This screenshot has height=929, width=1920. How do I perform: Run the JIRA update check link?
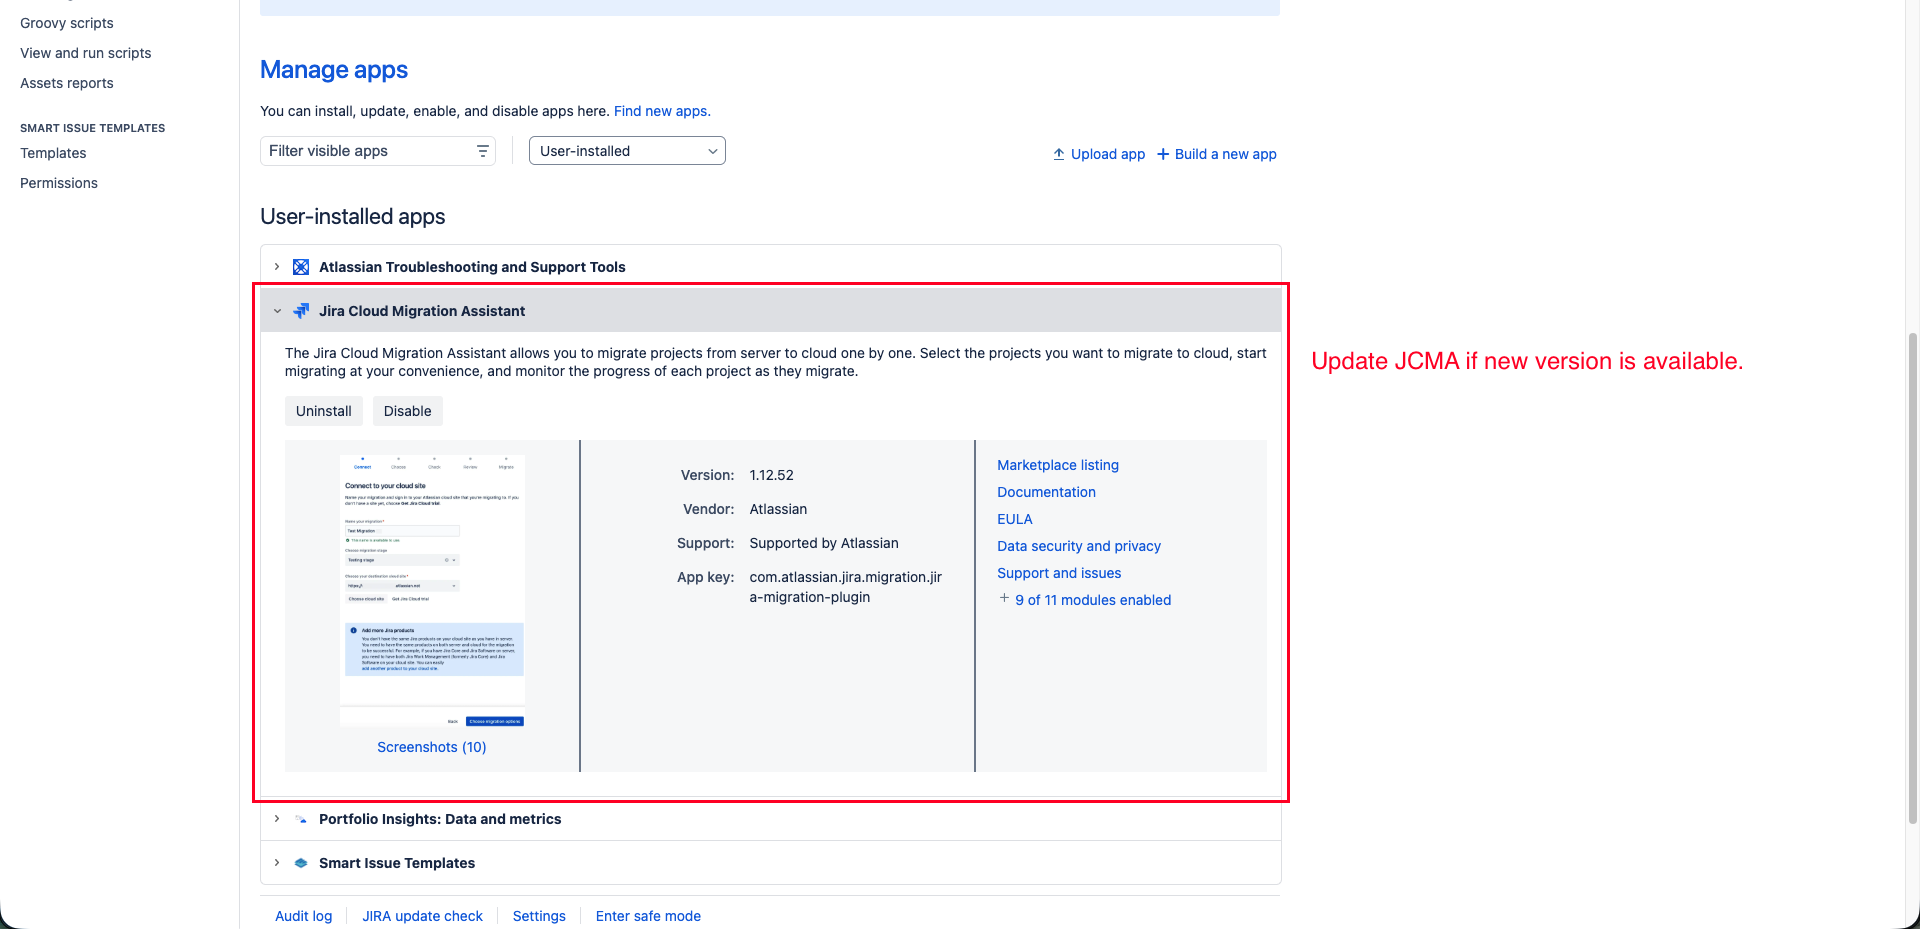click(423, 916)
